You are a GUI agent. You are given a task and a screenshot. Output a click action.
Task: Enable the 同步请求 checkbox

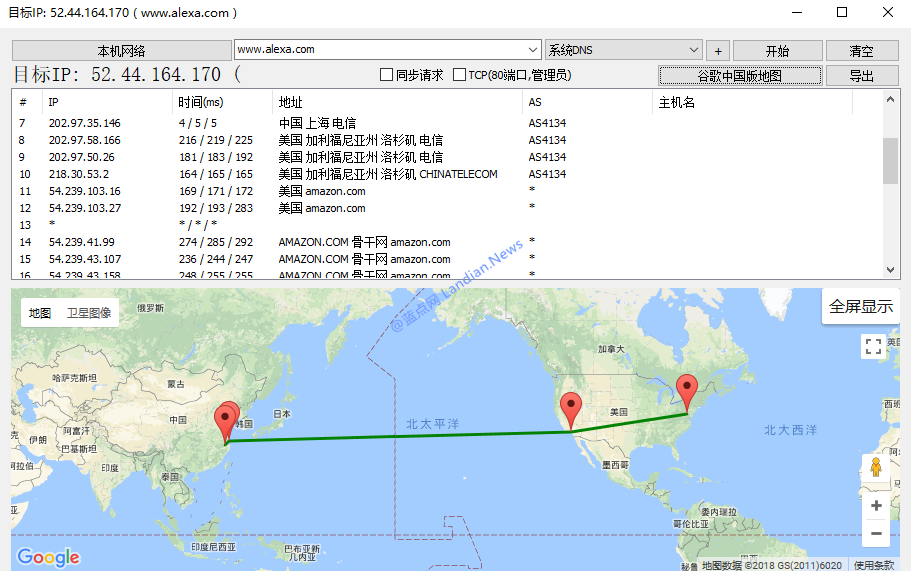tap(386, 75)
